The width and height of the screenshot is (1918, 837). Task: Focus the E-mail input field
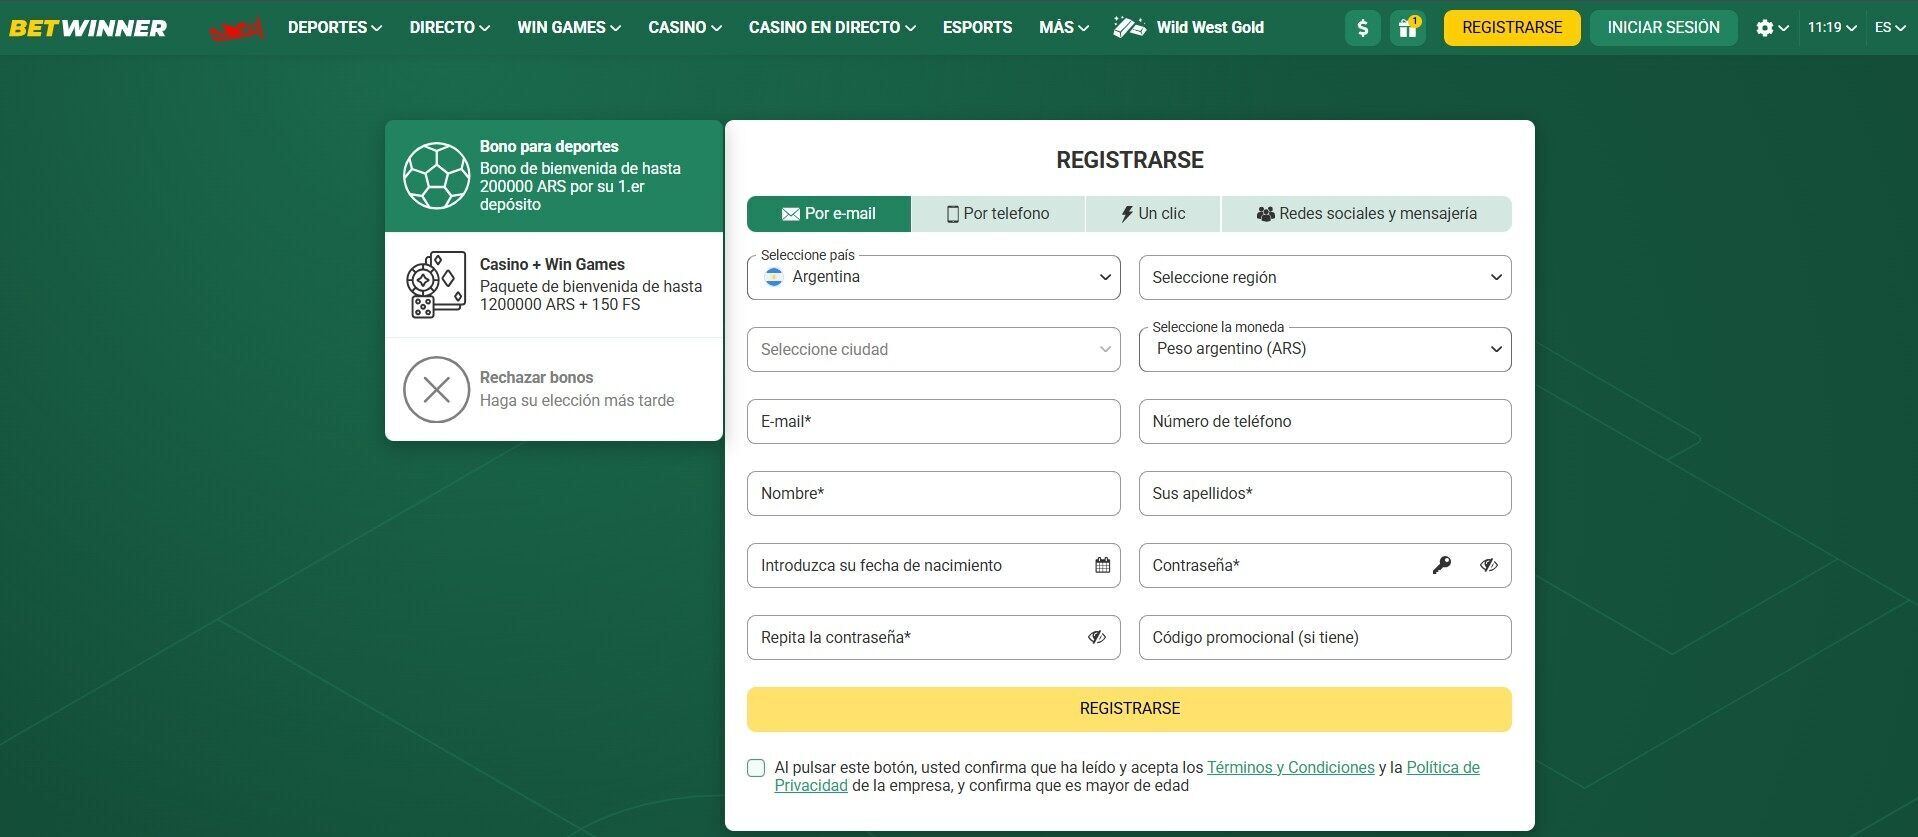pos(933,421)
